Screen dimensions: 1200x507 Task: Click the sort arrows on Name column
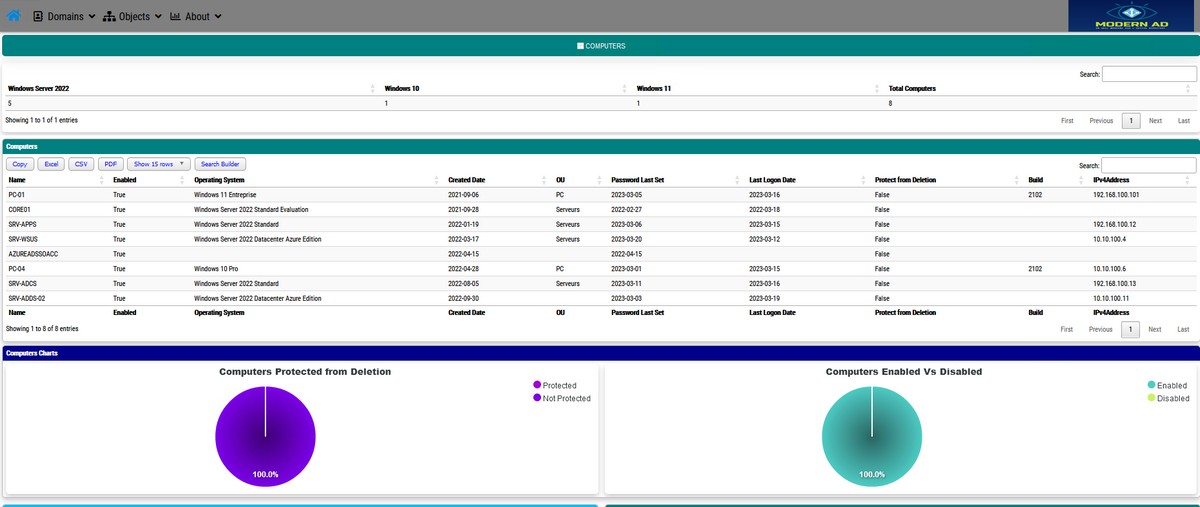pos(102,180)
